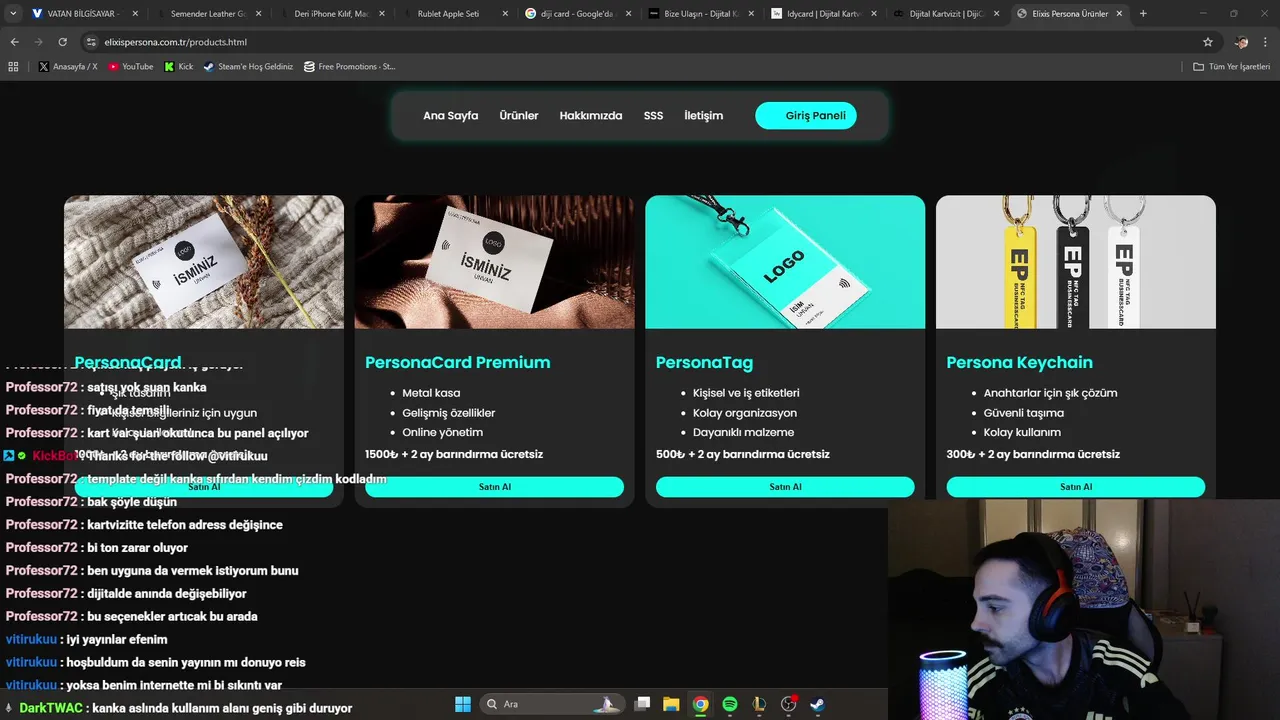The height and width of the screenshot is (720, 1280).
Task: Open the apps grid in bookmarks bar
Action: point(13,67)
